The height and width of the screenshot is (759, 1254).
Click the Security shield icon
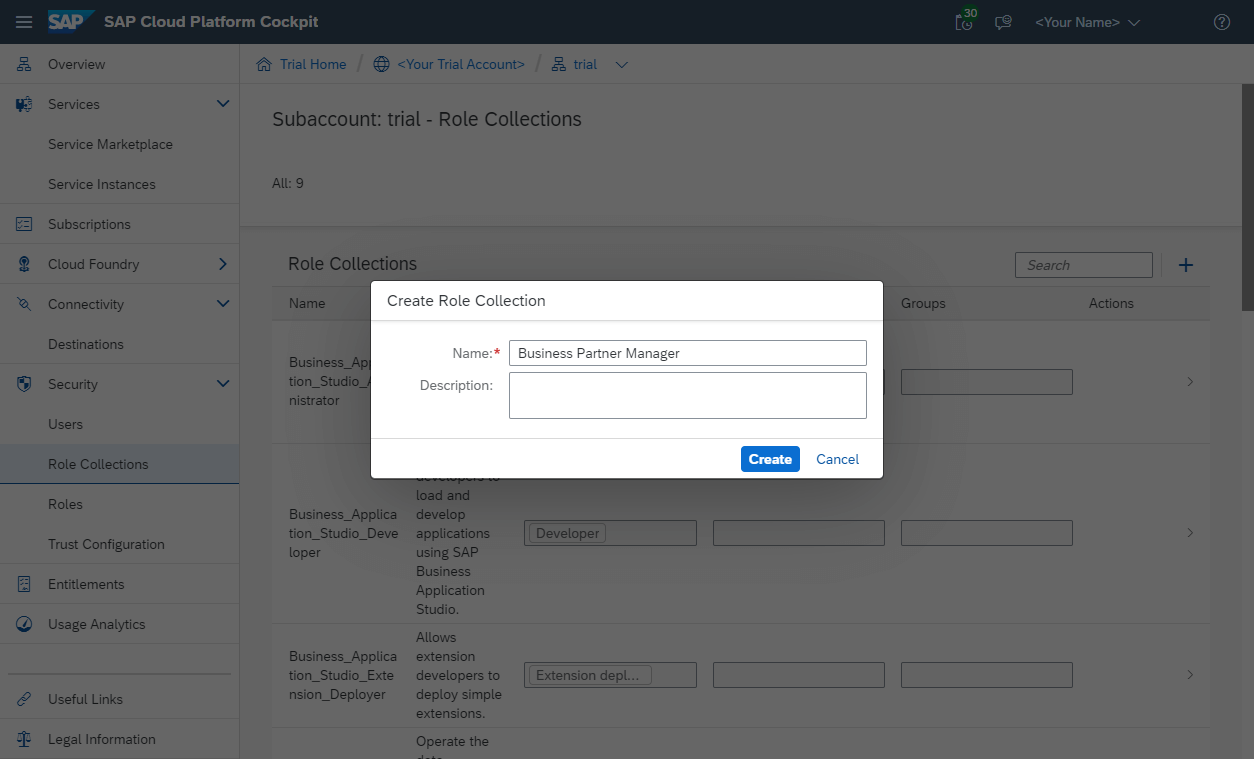click(24, 384)
